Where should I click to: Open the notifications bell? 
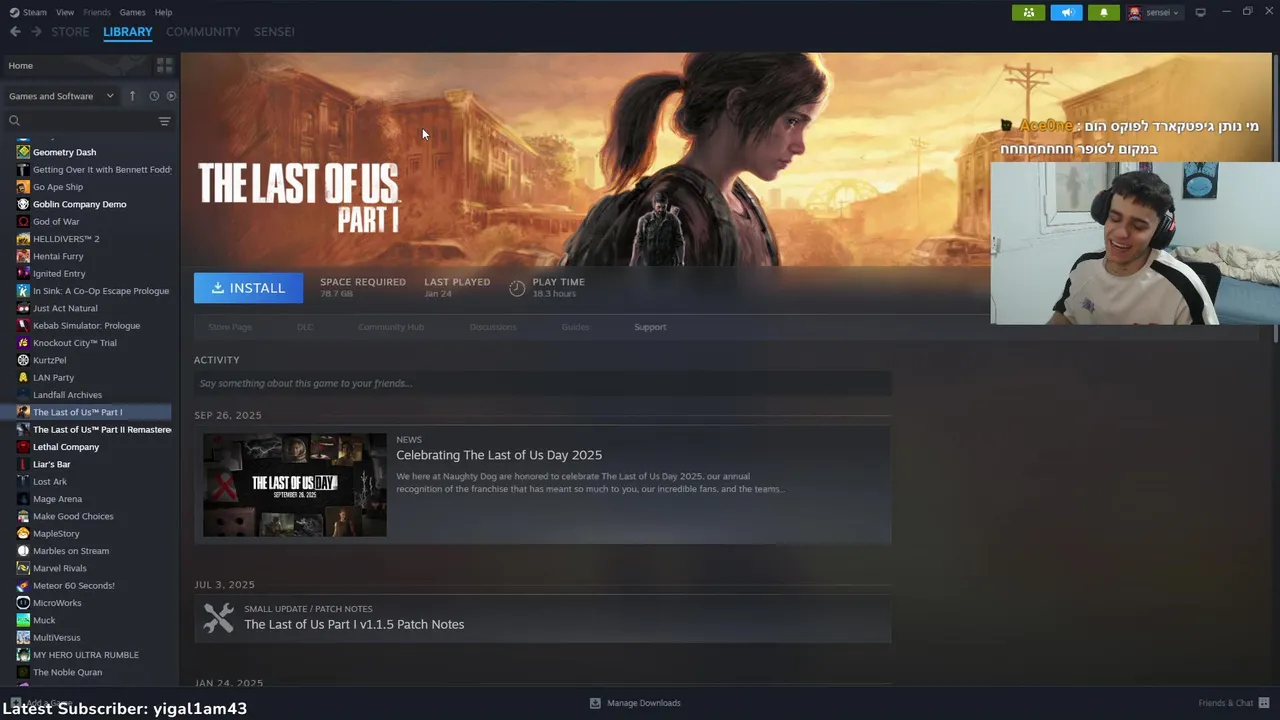(1104, 12)
